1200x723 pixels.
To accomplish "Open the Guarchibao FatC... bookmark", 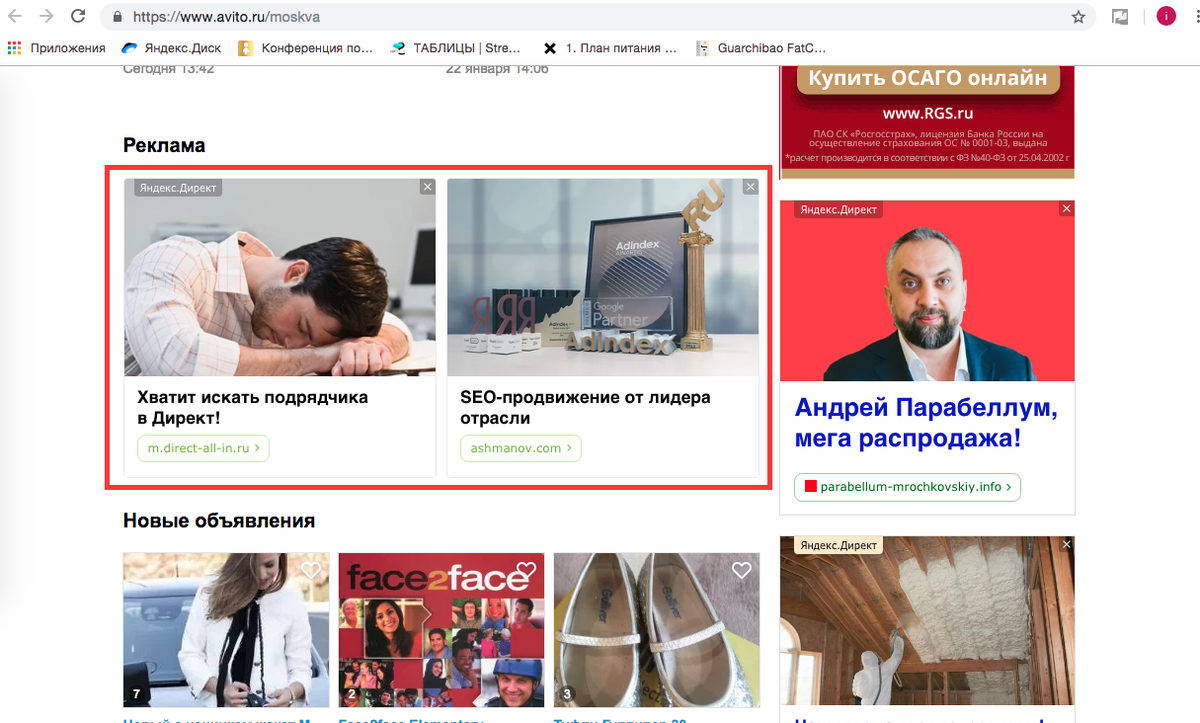I will 761,47.
